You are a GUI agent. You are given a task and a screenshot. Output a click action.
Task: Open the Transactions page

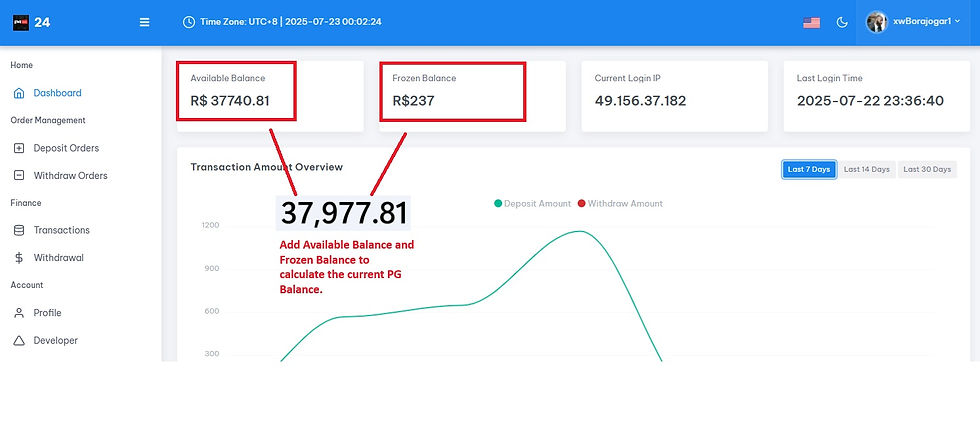click(x=62, y=230)
